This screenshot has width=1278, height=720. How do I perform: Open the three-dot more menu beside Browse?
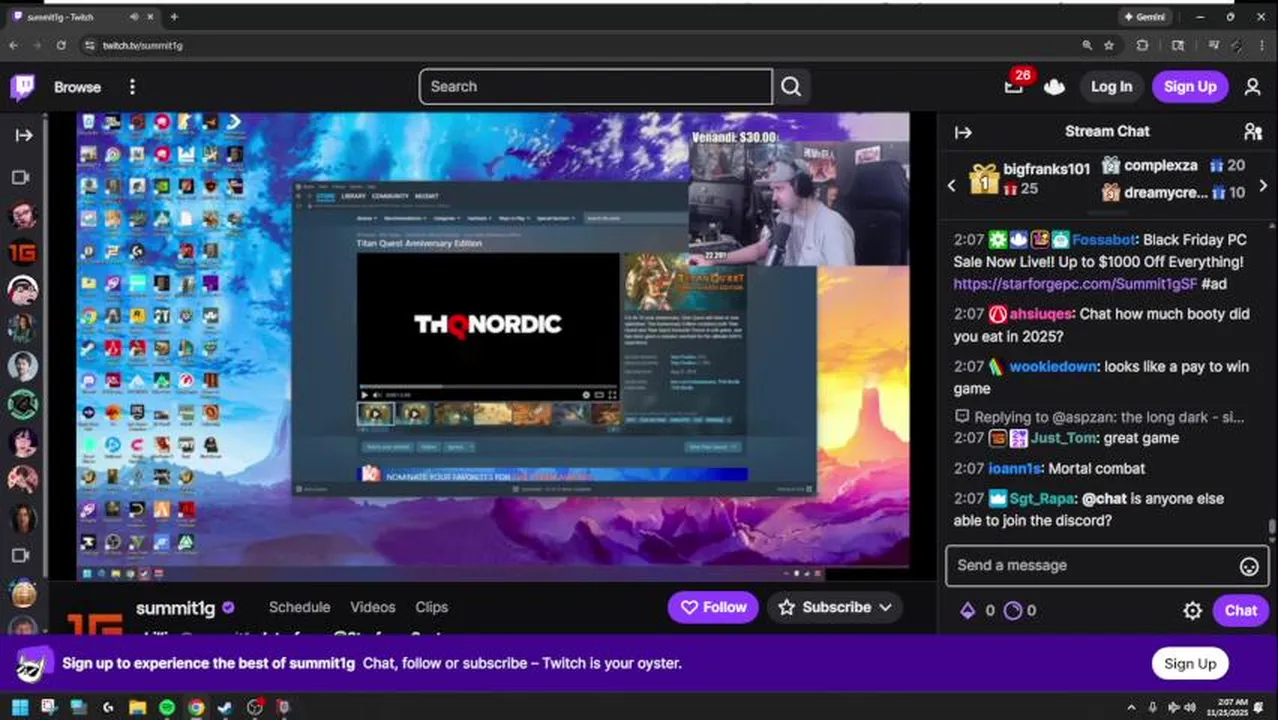point(132,87)
